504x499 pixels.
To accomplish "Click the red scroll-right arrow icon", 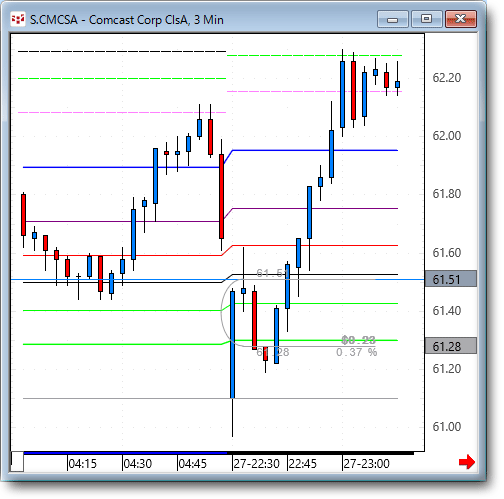I will (467, 462).
